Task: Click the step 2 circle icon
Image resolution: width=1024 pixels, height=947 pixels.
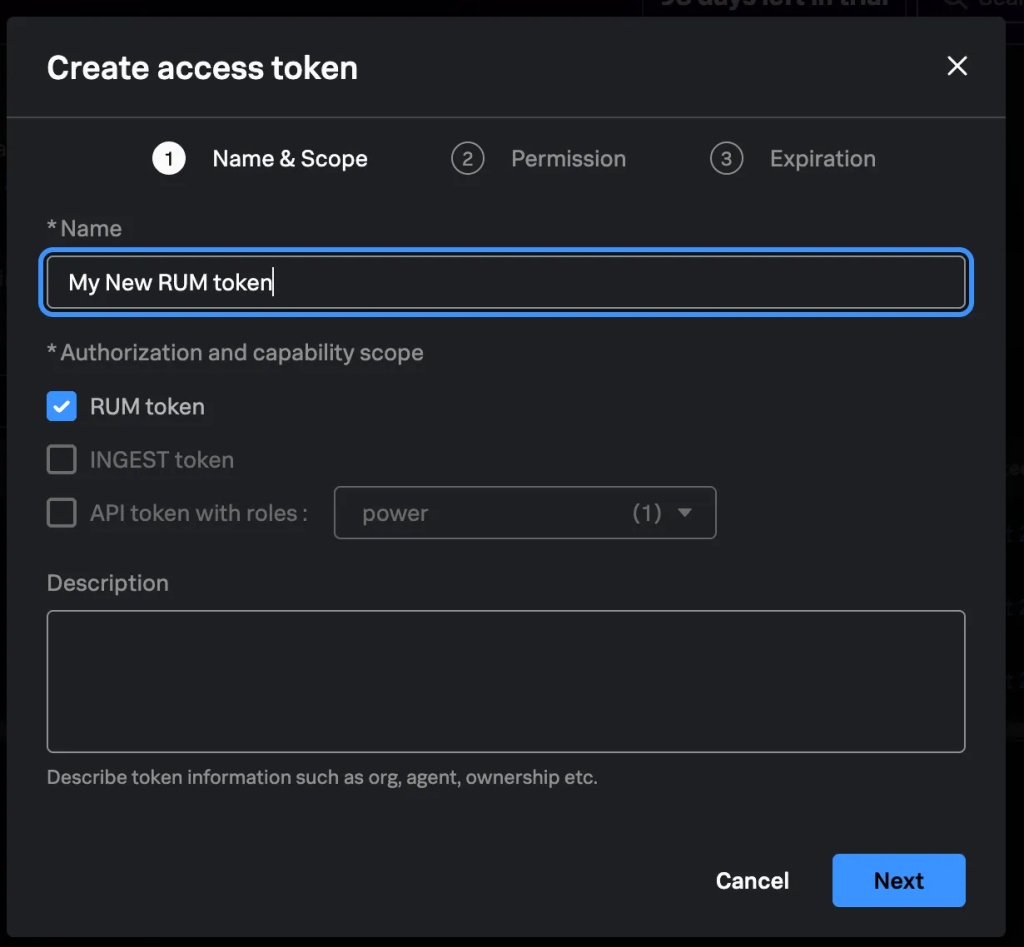Action: (467, 159)
